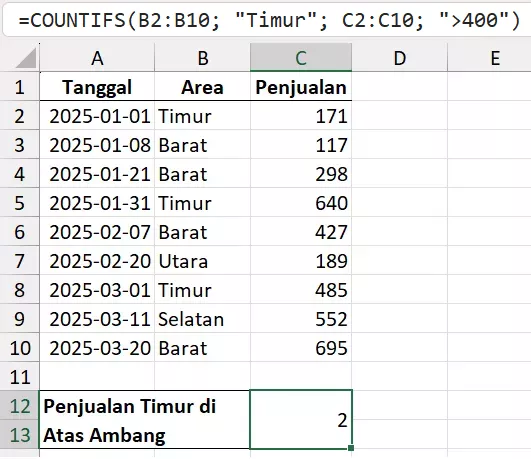531x459 pixels.
Task: Select row 13 header
Action: pyautogui.click(x=20, y=435)
